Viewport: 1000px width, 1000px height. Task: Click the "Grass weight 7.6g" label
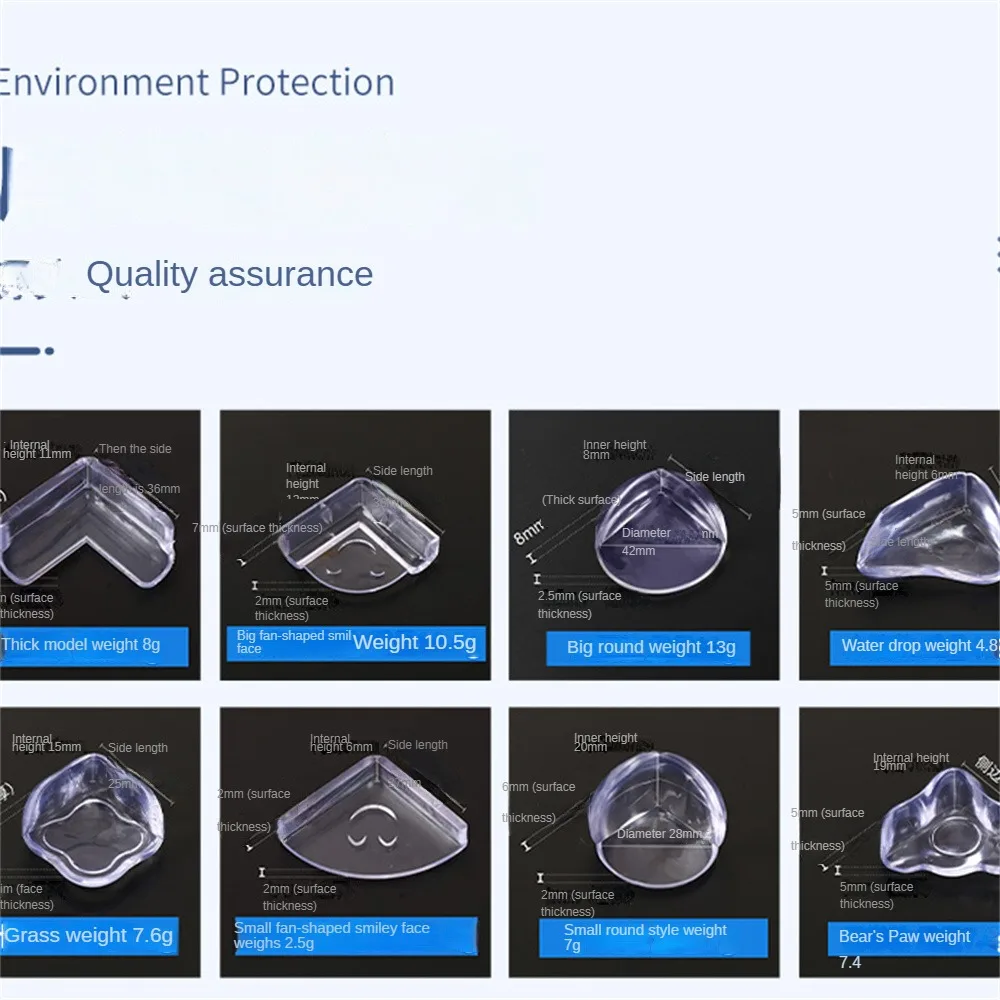(90, 936)
